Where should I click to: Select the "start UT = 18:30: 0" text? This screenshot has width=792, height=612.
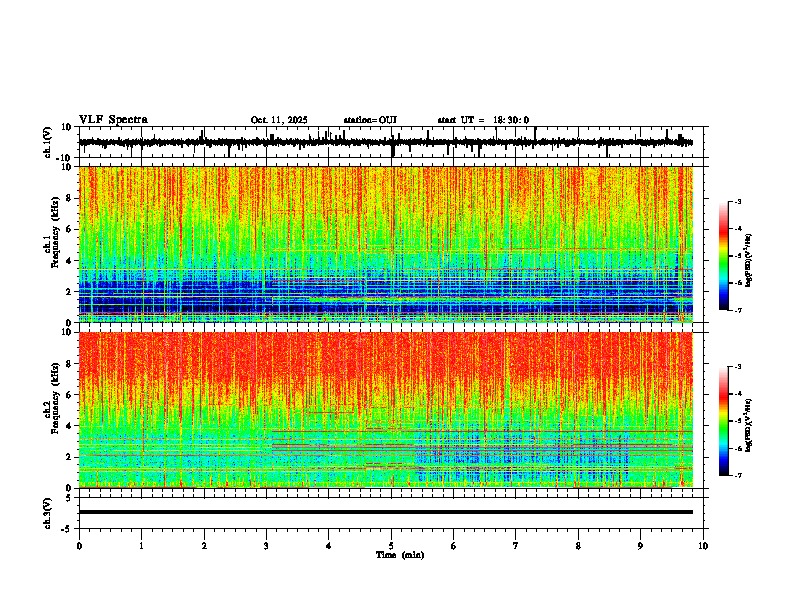coord(483,120)
